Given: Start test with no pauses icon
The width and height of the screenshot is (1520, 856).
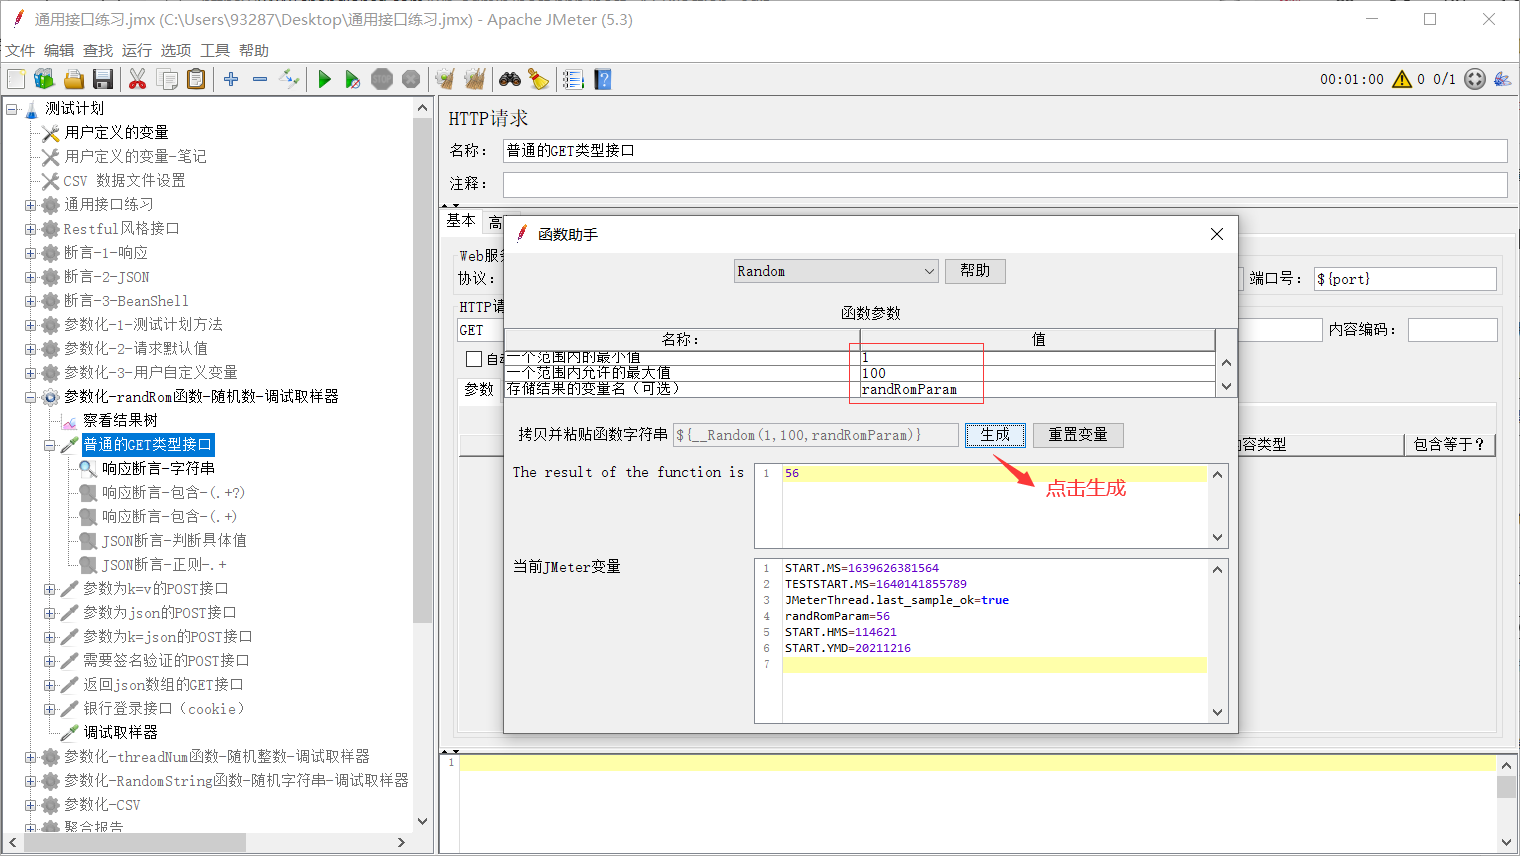Looking at the screenshot, I should coord(353,79).
